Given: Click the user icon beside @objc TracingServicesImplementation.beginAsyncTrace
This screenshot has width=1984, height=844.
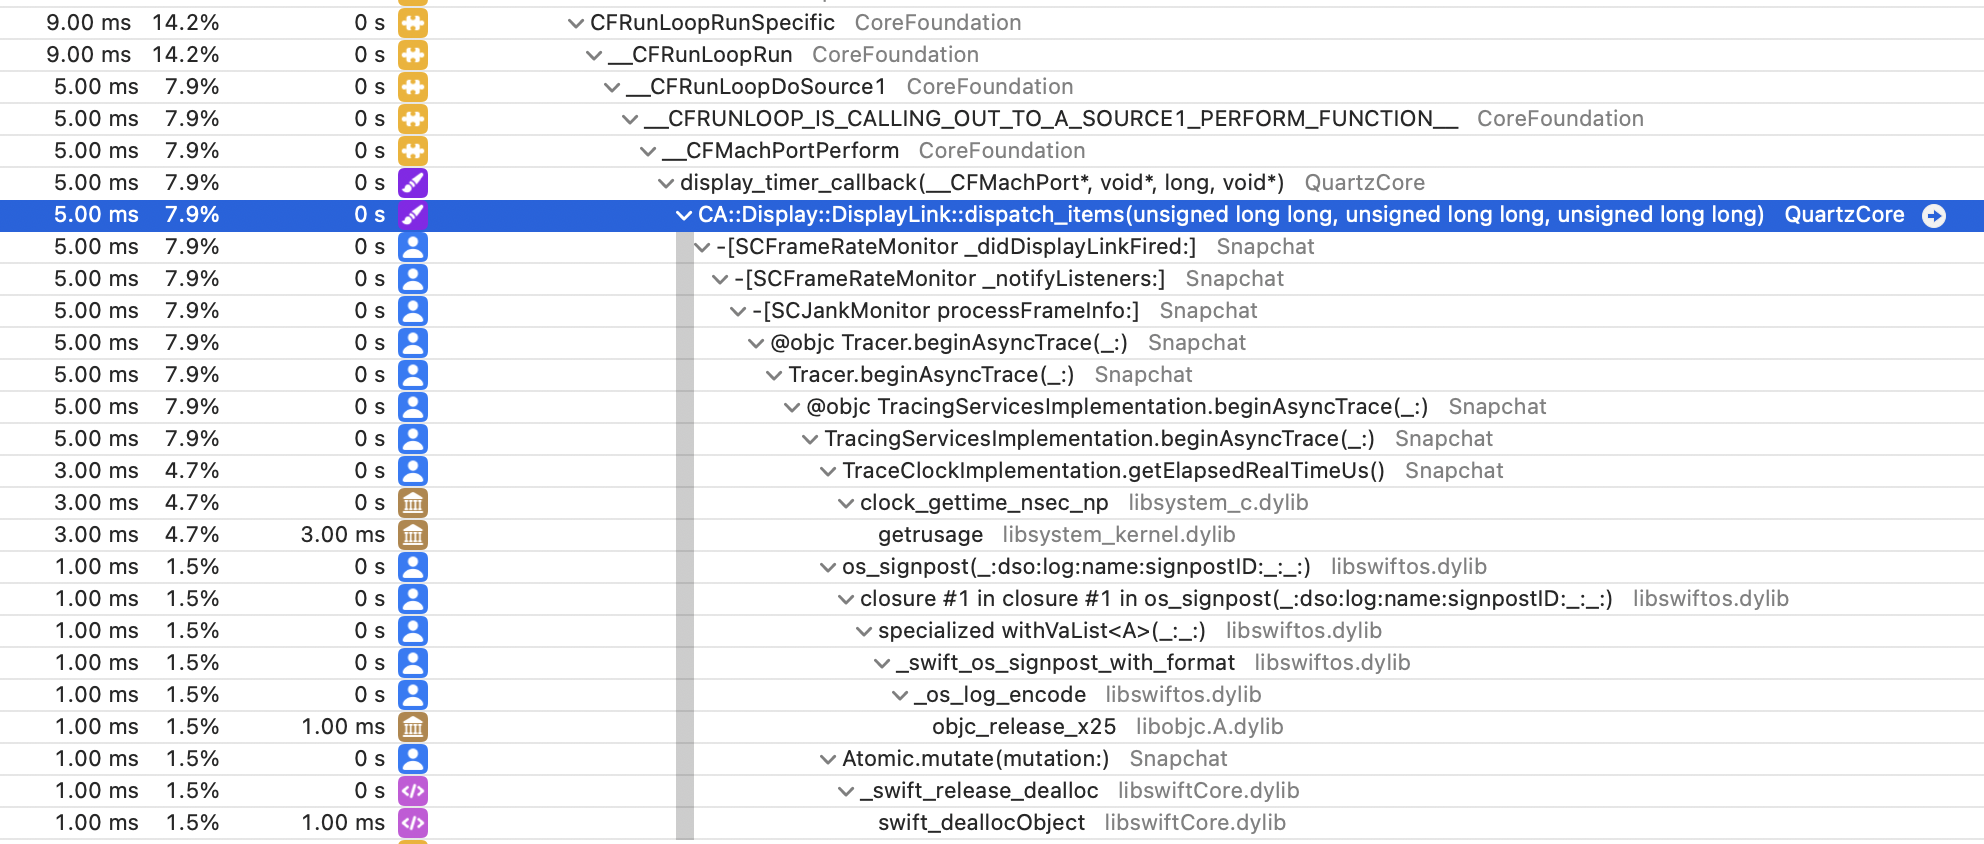Looking at the screenshot, I should (x=413, y=407).
